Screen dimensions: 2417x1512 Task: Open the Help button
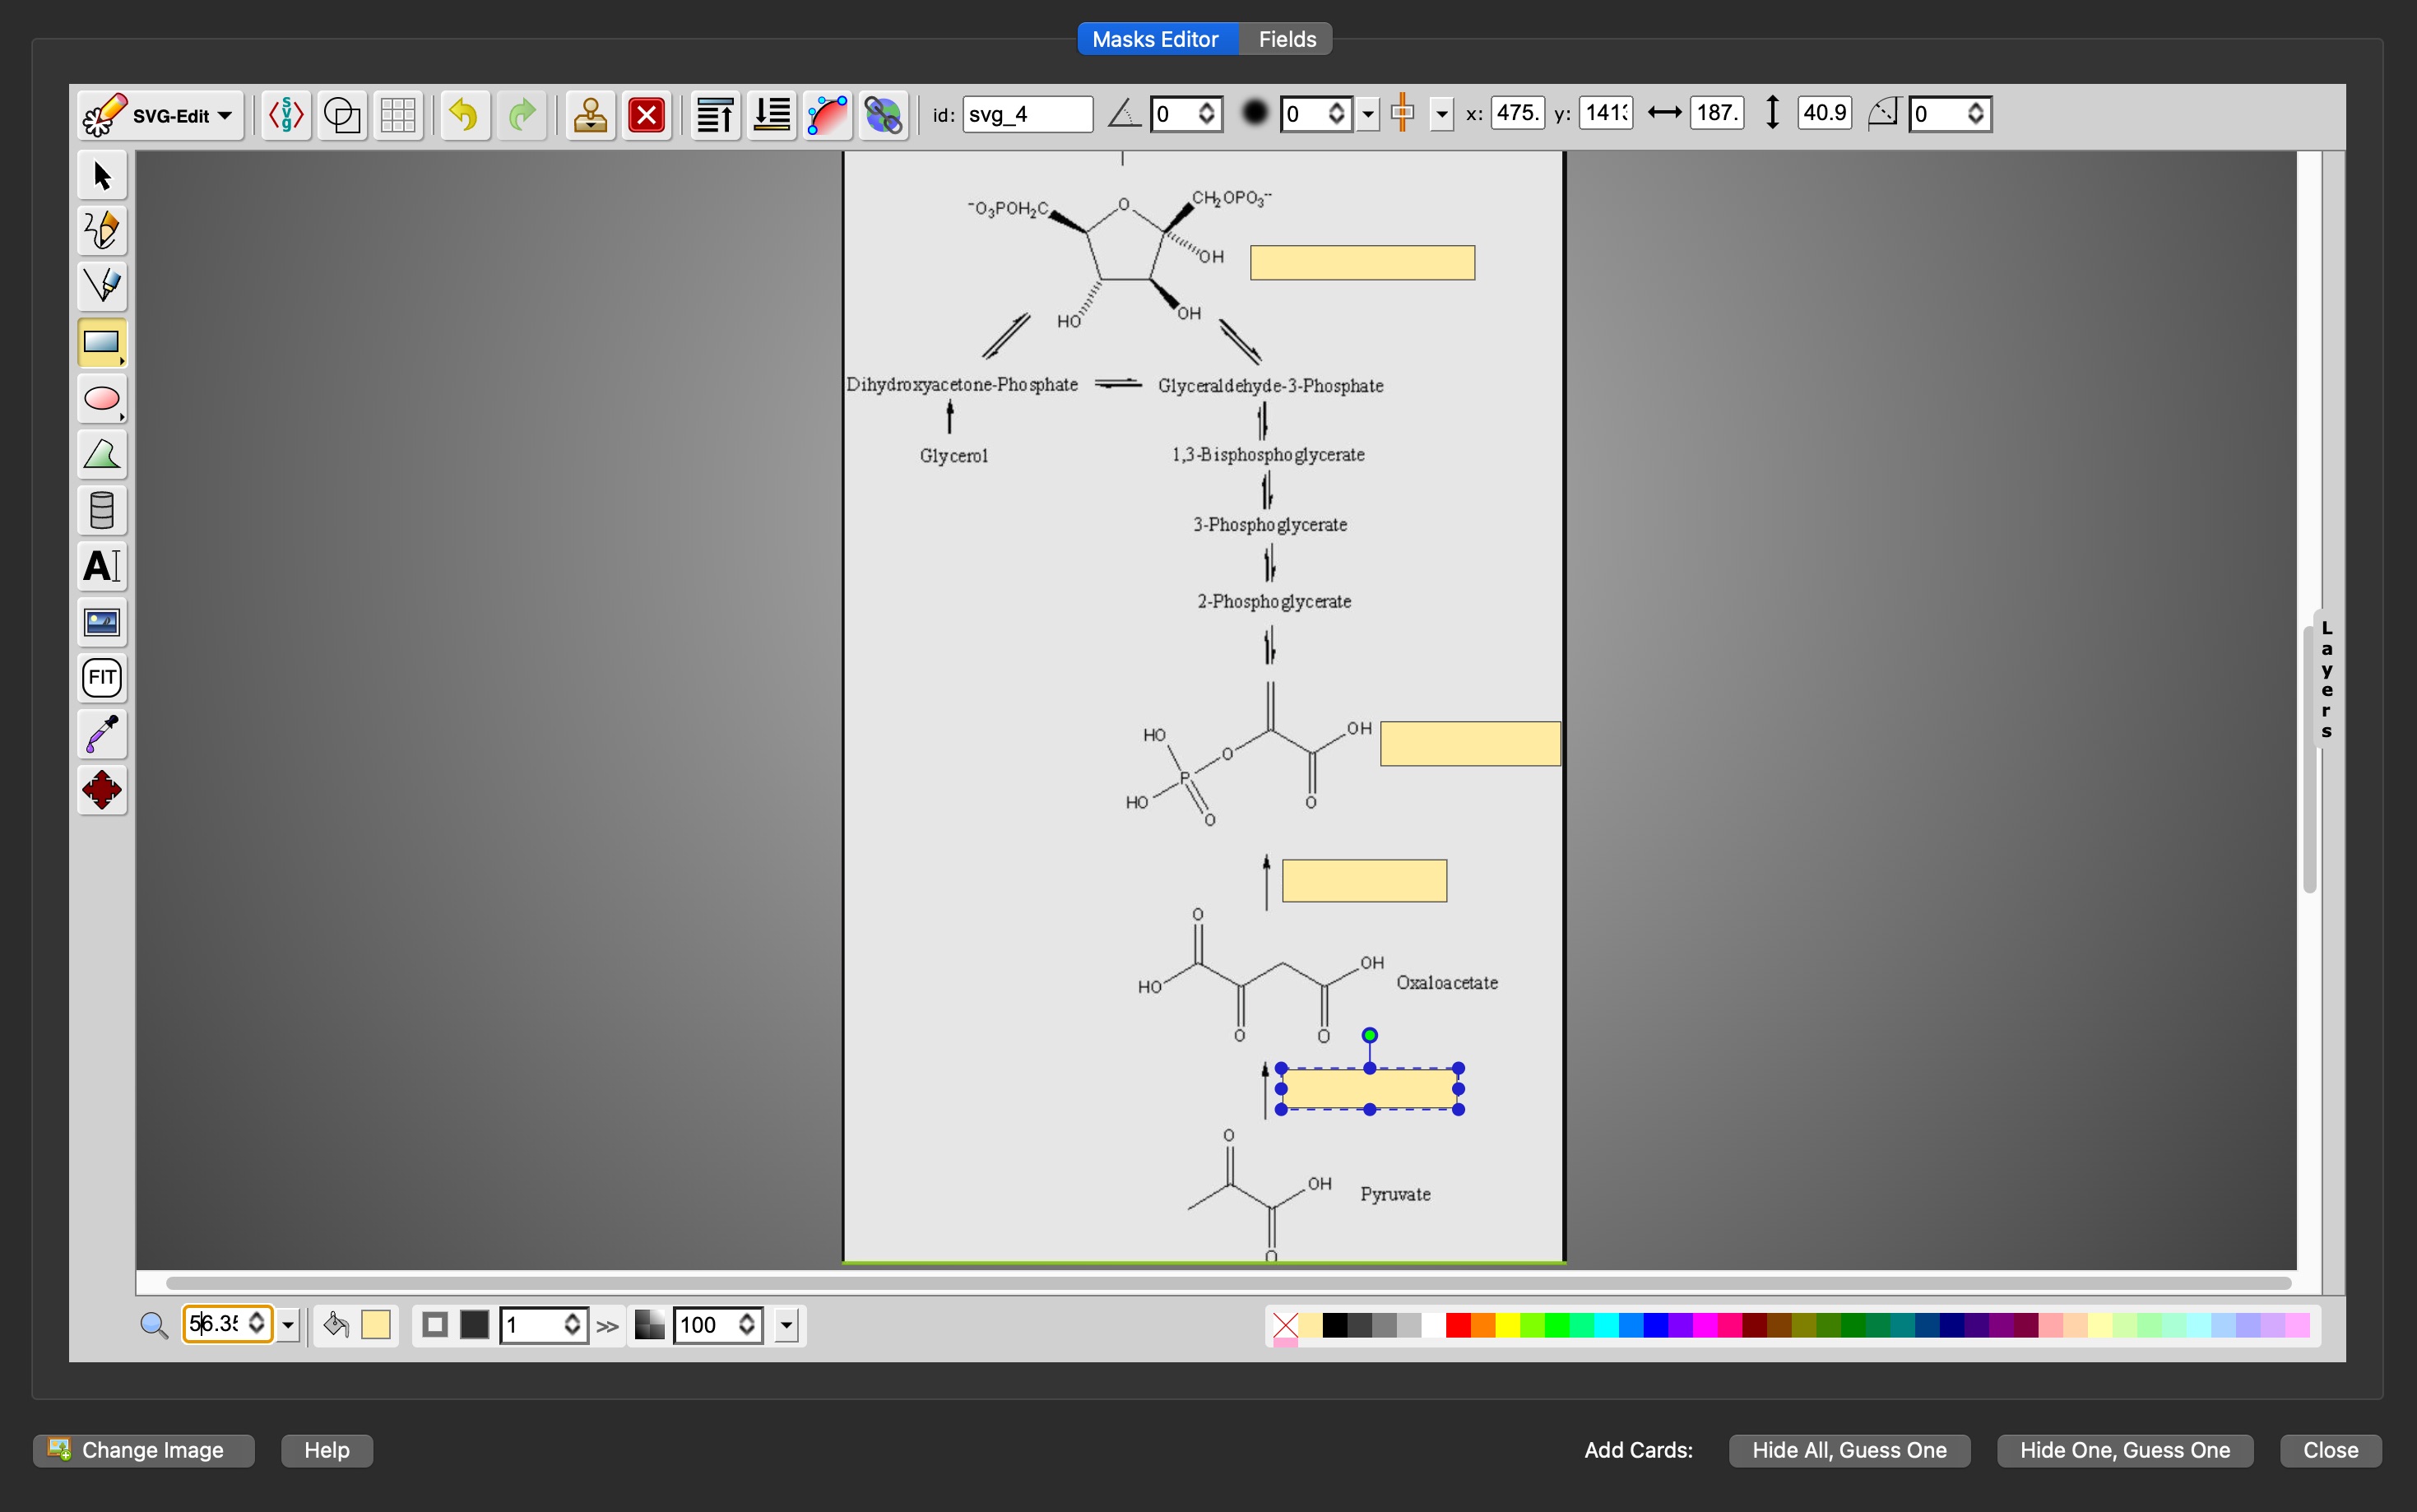coord(327,1450)
